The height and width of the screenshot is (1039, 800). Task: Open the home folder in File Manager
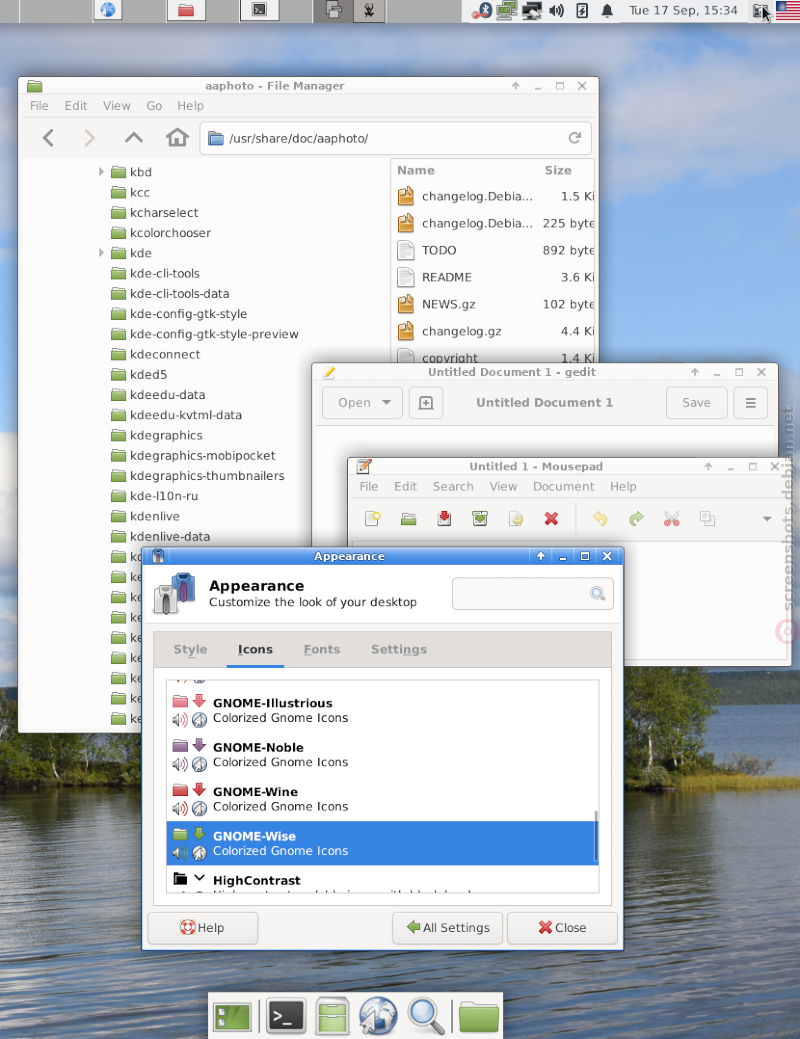[177, 138]
